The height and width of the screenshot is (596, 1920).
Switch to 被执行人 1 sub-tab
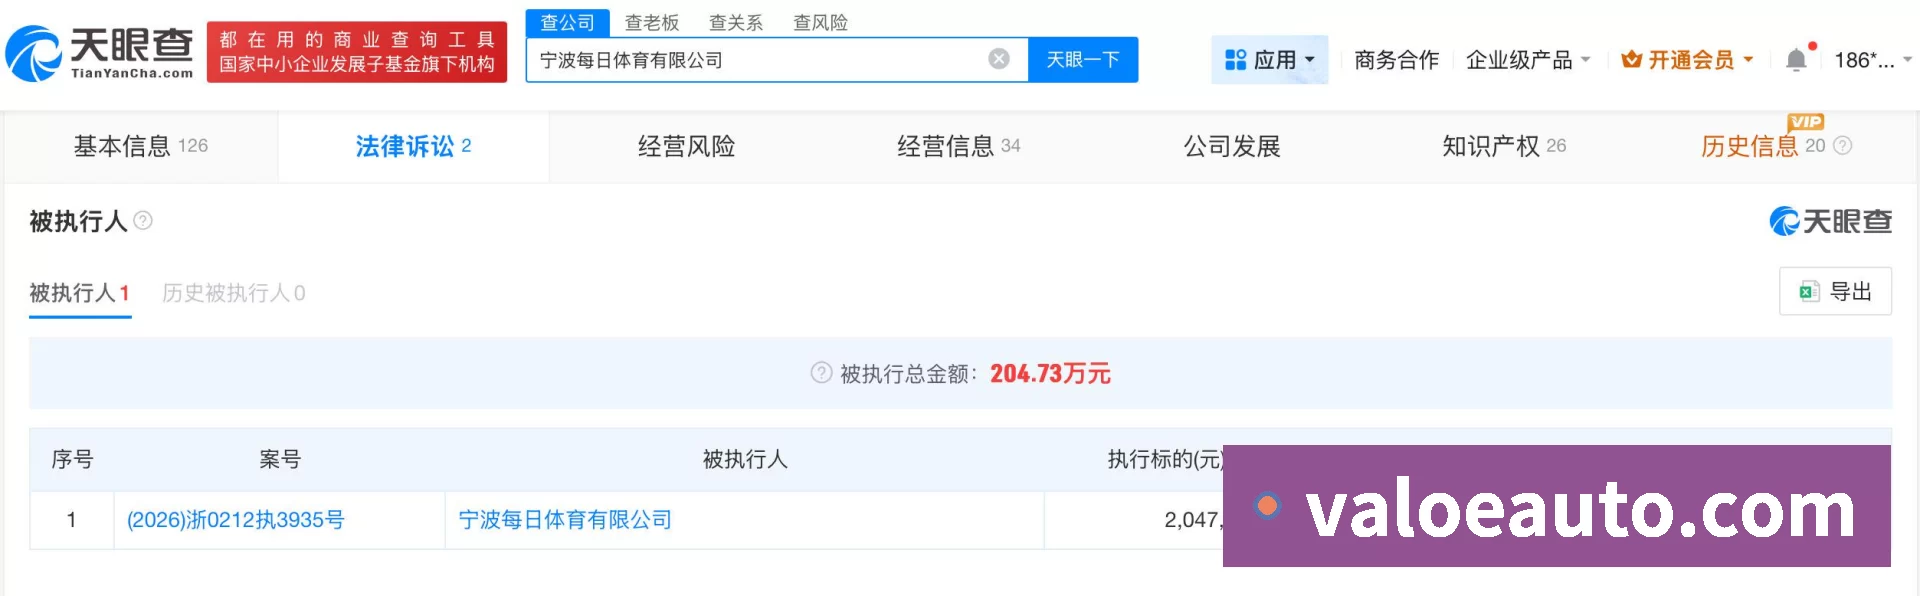point(80,293)
